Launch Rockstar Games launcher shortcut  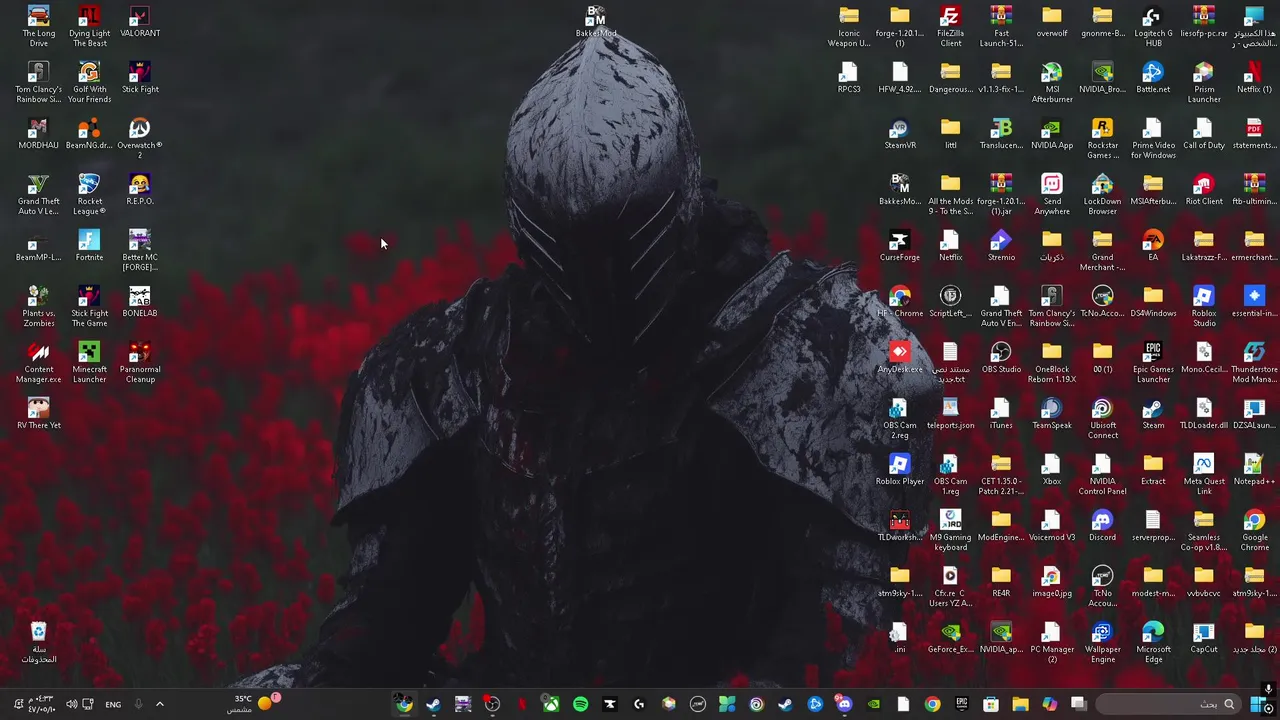point(1102,138)
